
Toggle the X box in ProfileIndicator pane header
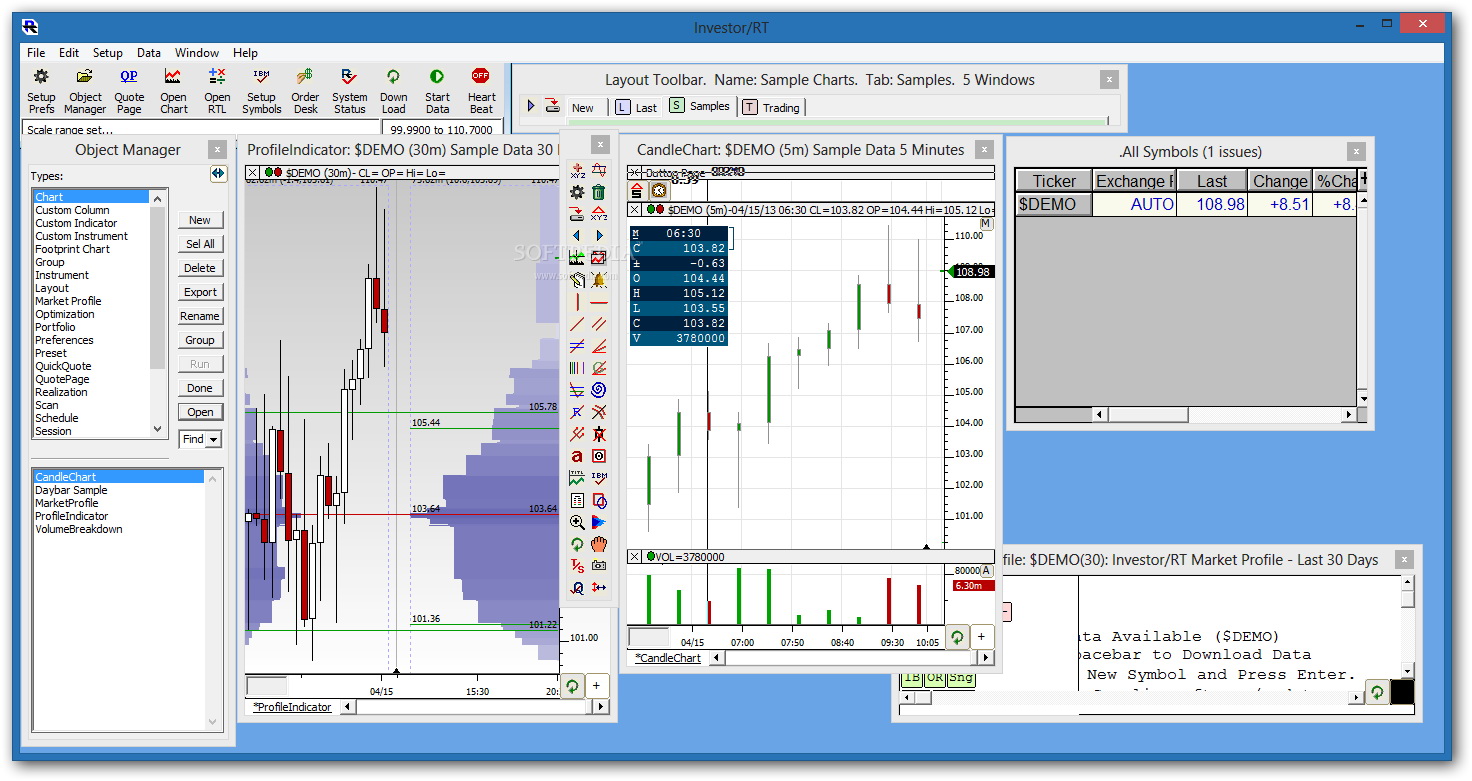tap(252, 173)
